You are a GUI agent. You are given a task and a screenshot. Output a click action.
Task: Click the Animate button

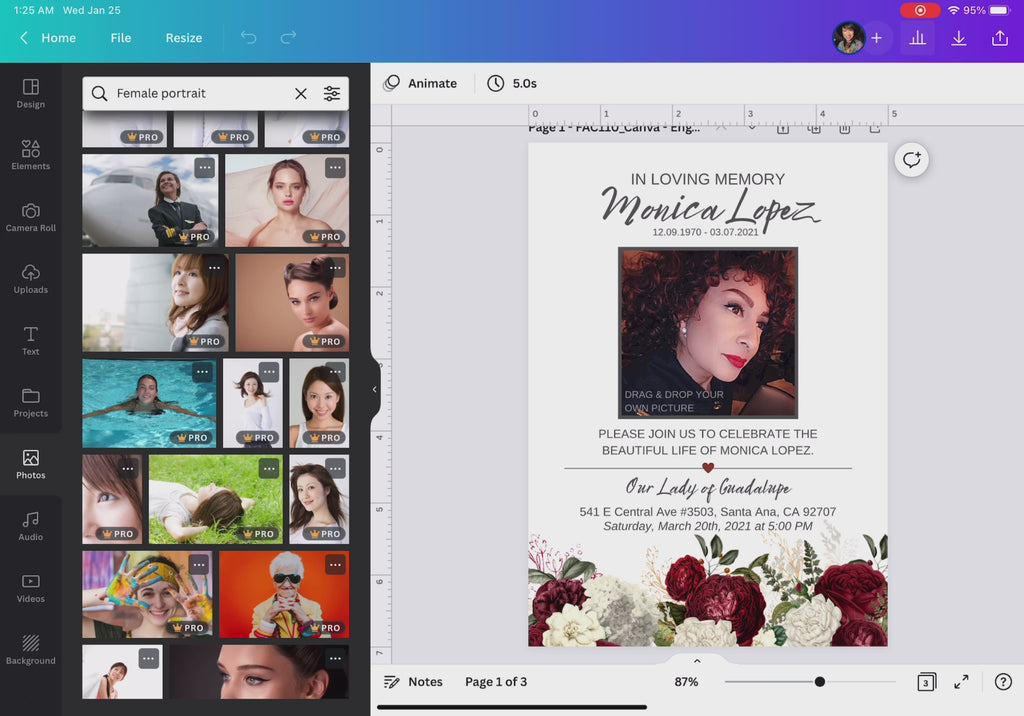point(420,83)
